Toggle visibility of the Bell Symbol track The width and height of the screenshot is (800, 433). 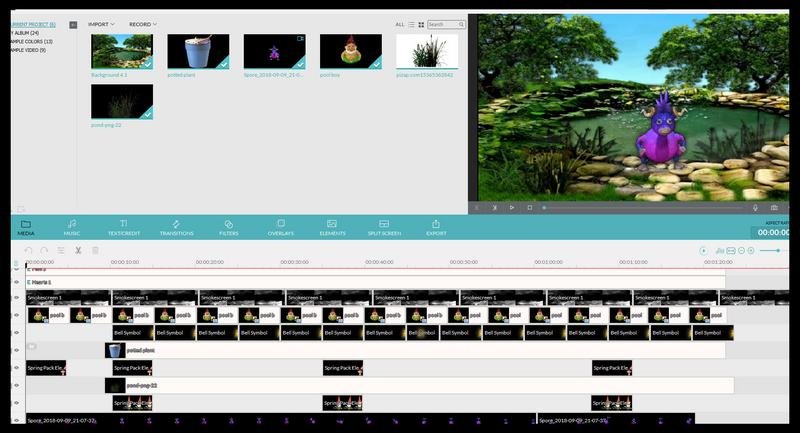(16, 333)
